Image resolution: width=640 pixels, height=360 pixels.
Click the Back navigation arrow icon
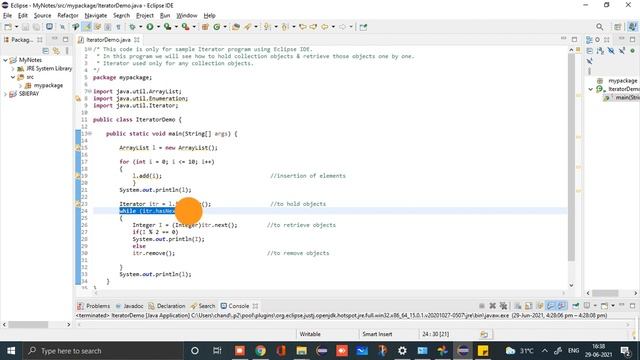325,27
